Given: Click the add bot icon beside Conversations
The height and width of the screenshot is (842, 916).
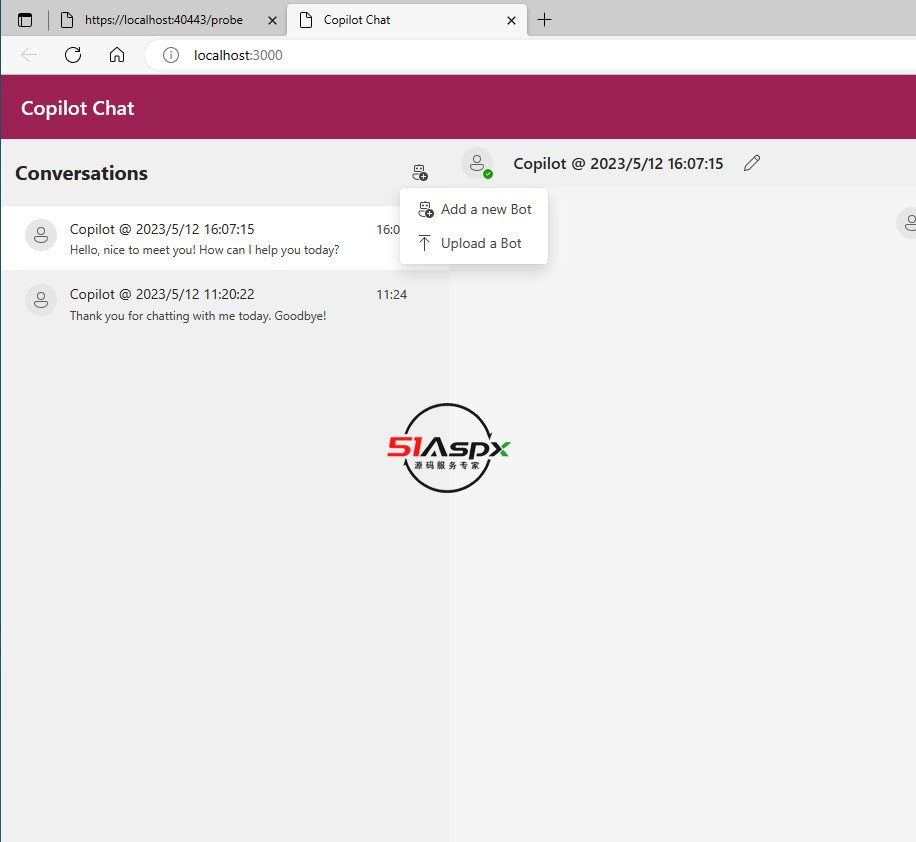Looking at the screenshot, I should (x=419, y=172).
